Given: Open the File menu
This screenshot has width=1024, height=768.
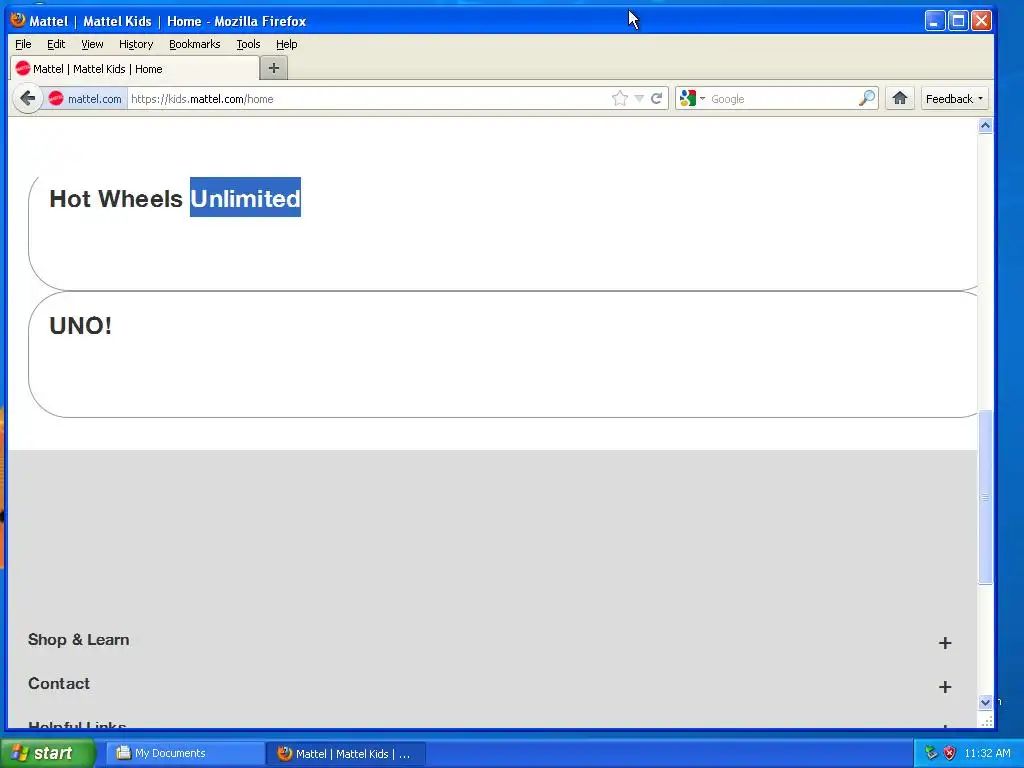Looking at the screenshot, I should coord(23,44).
